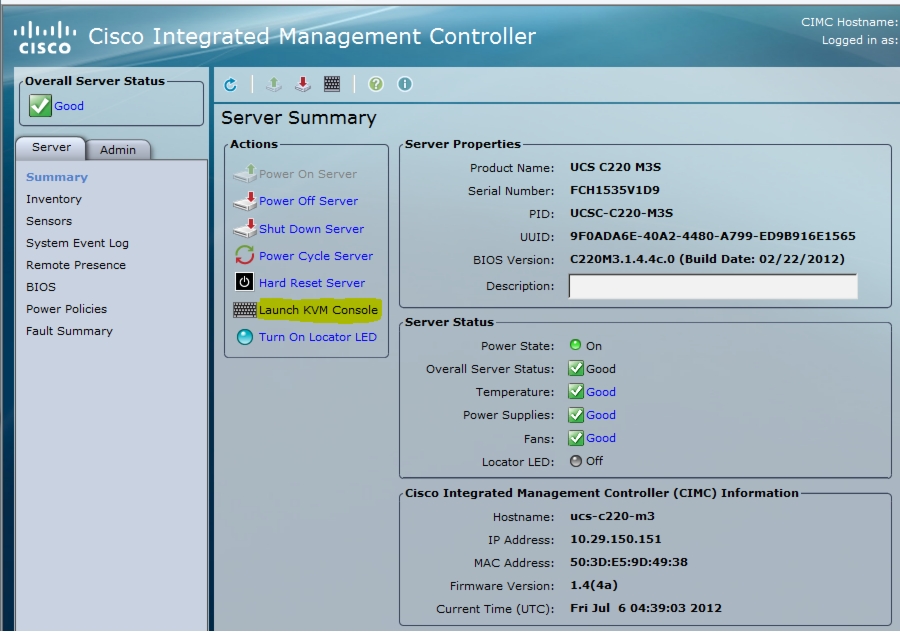Open Remote Presence page
The image size is (900, 632).
tap(76, 265)
